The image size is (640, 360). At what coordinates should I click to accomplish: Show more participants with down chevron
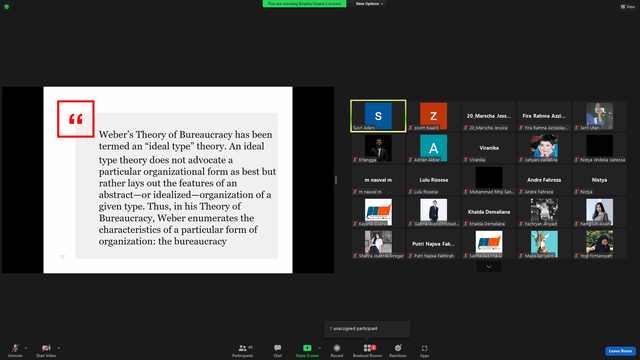point(489,267)
